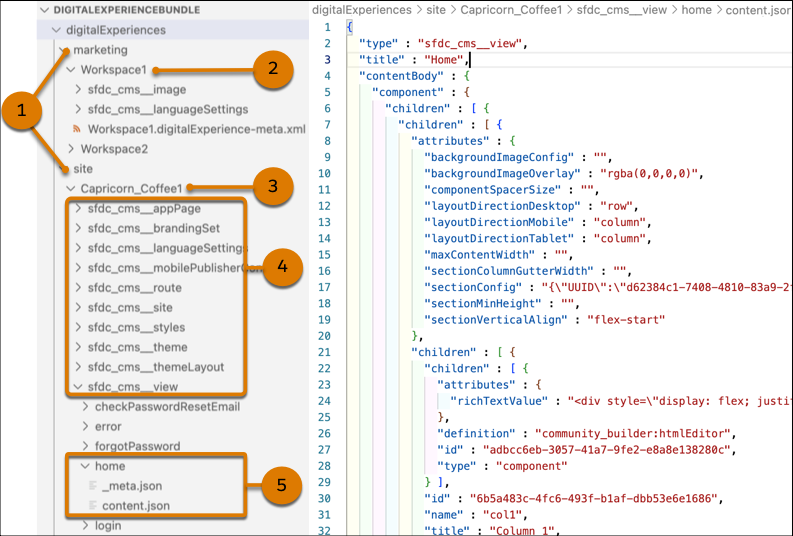Expand the Workspace2 folder chevron
Image resolution: width=793 pixels, height=536 pixels.
coord(70,149)
